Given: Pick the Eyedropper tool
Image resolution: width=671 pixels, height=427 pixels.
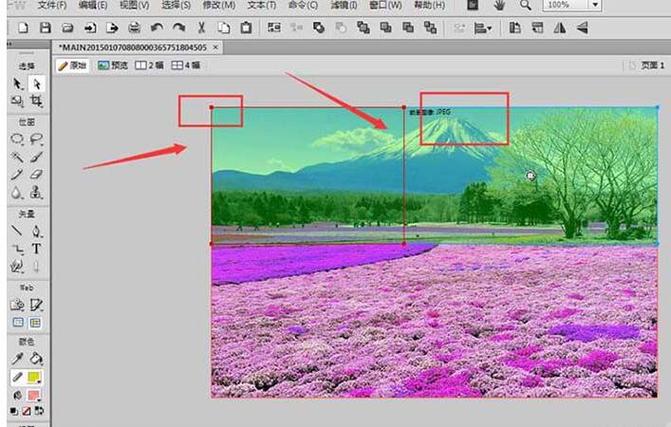Looking at the screenshot, I should [17, 358].
